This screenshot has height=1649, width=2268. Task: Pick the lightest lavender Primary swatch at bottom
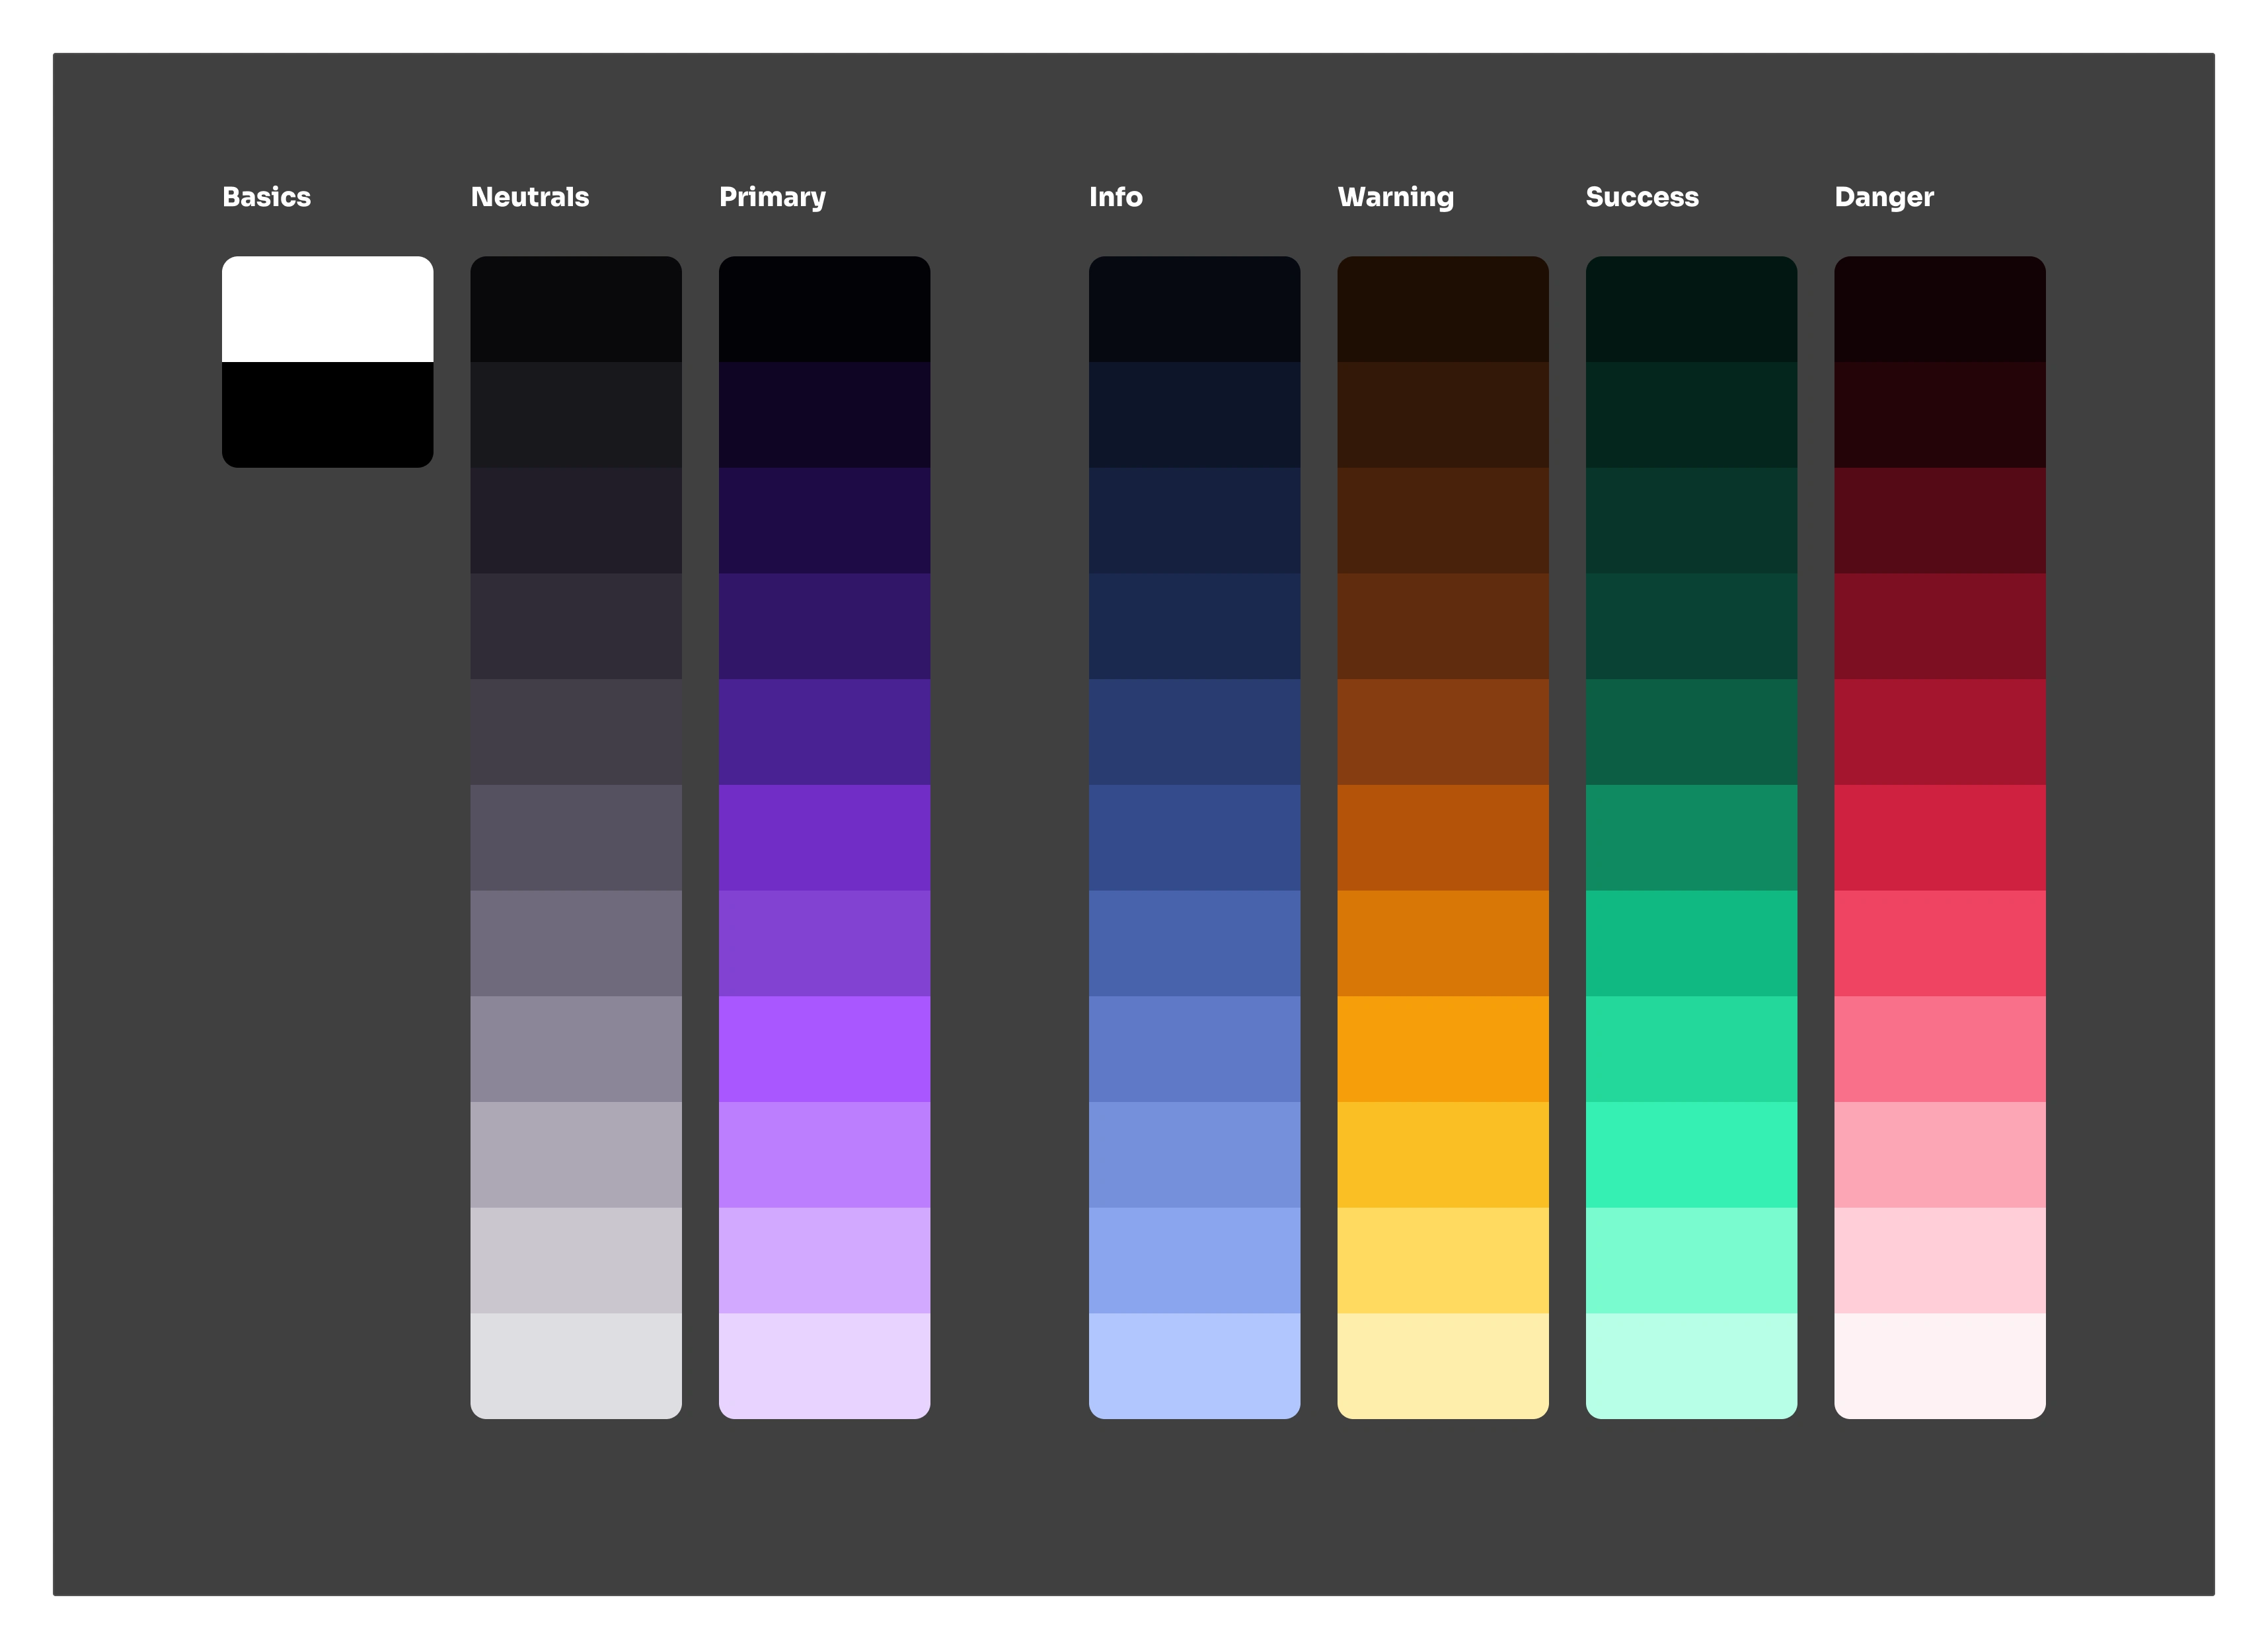pos(824,1365)
